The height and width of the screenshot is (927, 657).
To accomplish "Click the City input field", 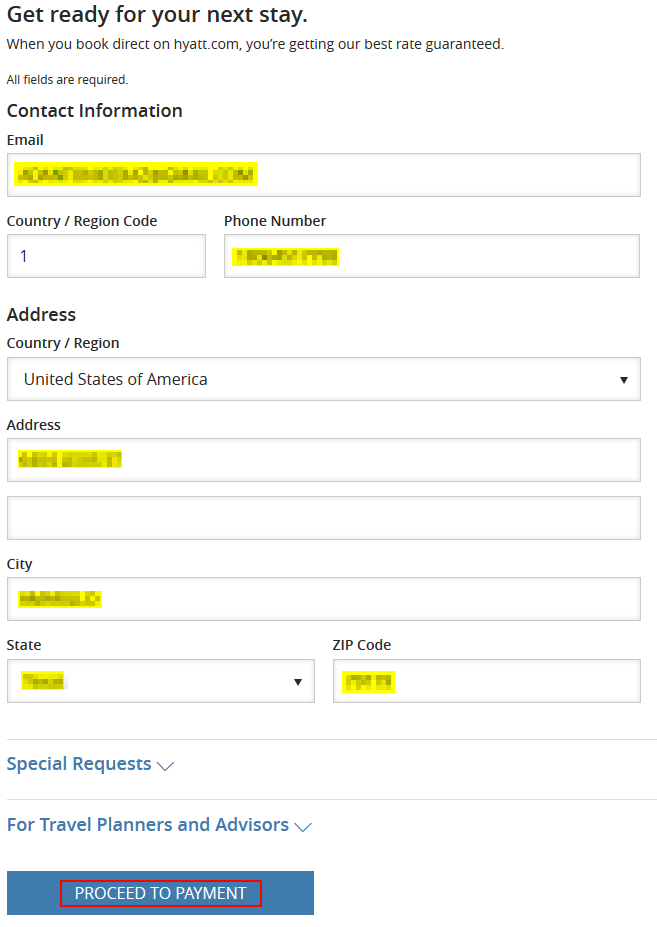I will click(x=323, y=599).
